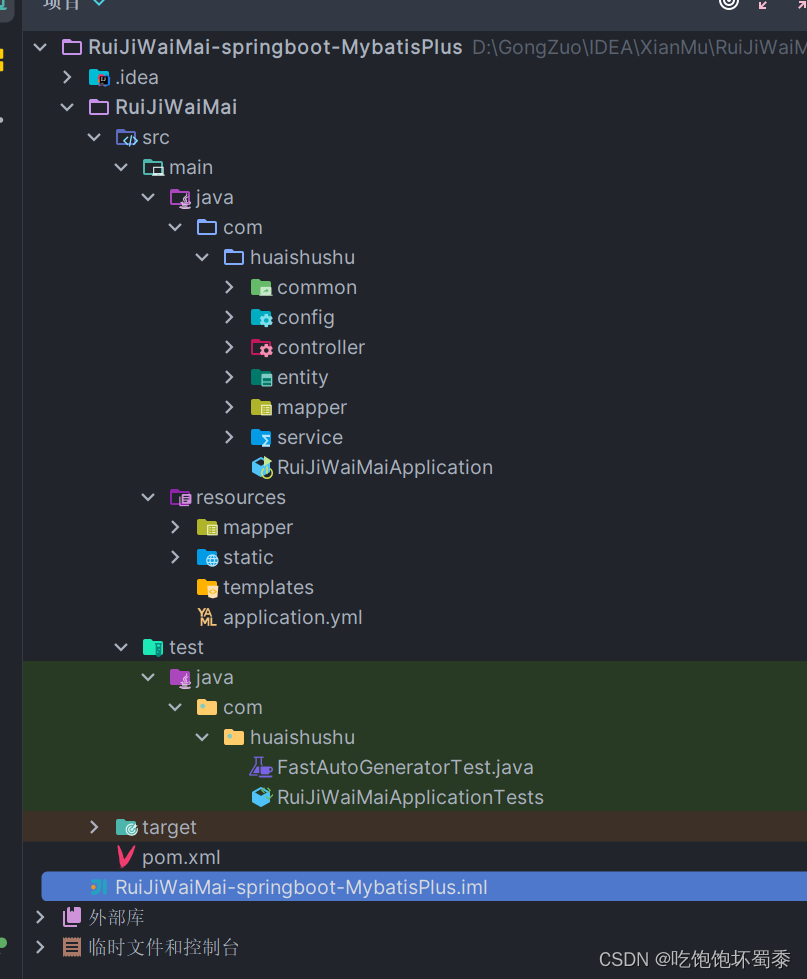This screenshot has height=979, width=807.
Task: Select the templates folder
Action: click(268, 588)
